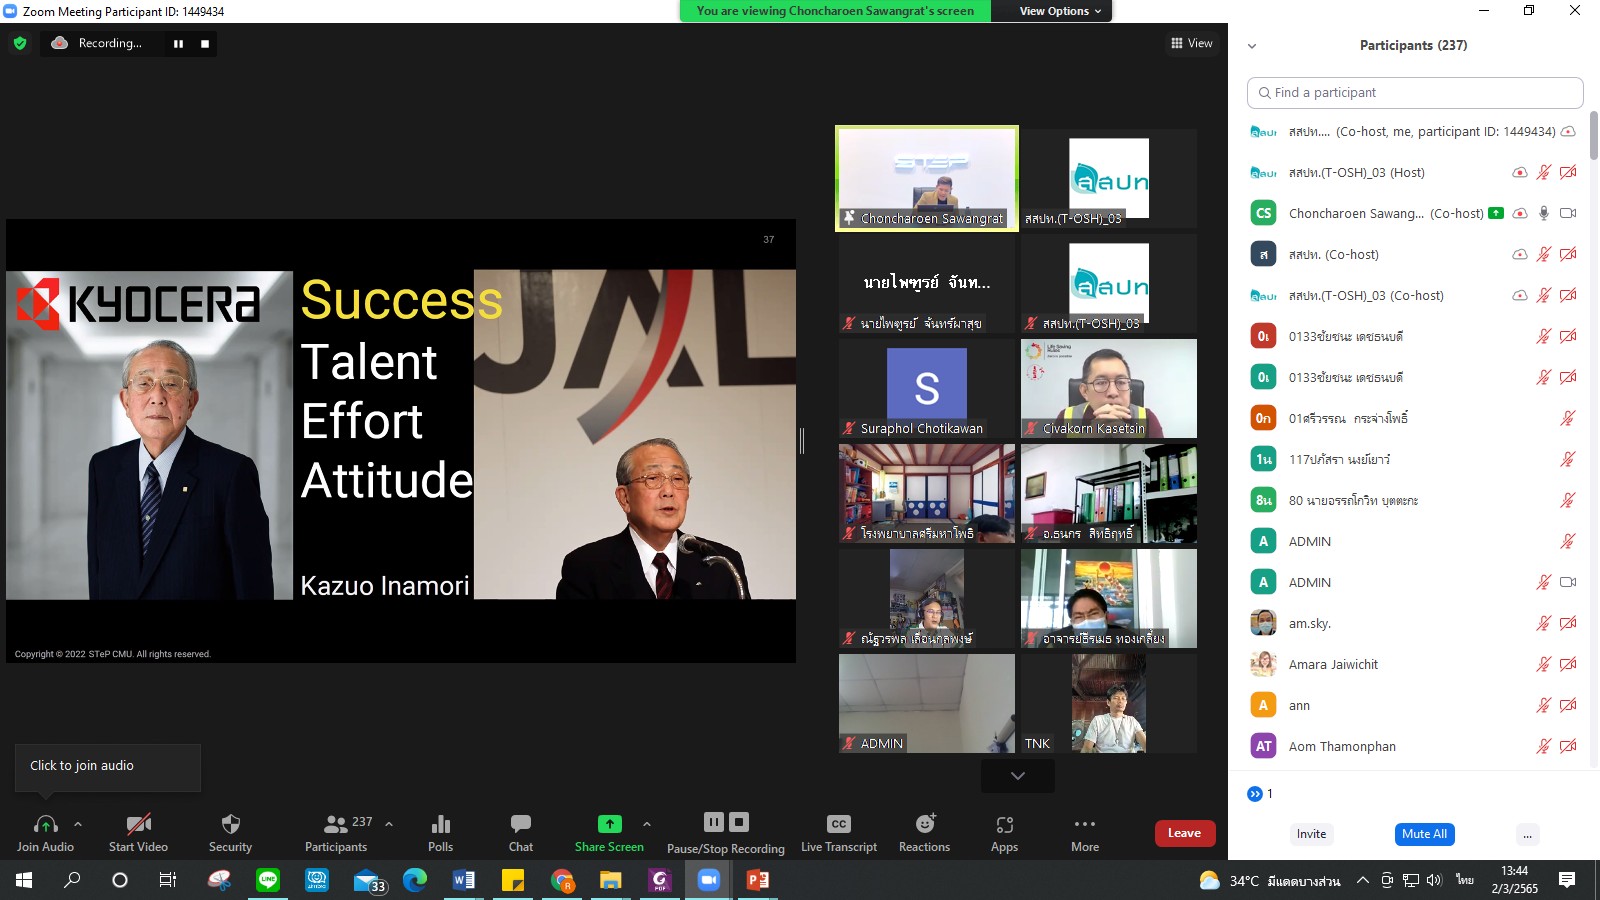
Task: Open Sticky Notes from taskbar
Action: (x=513, y=880)
